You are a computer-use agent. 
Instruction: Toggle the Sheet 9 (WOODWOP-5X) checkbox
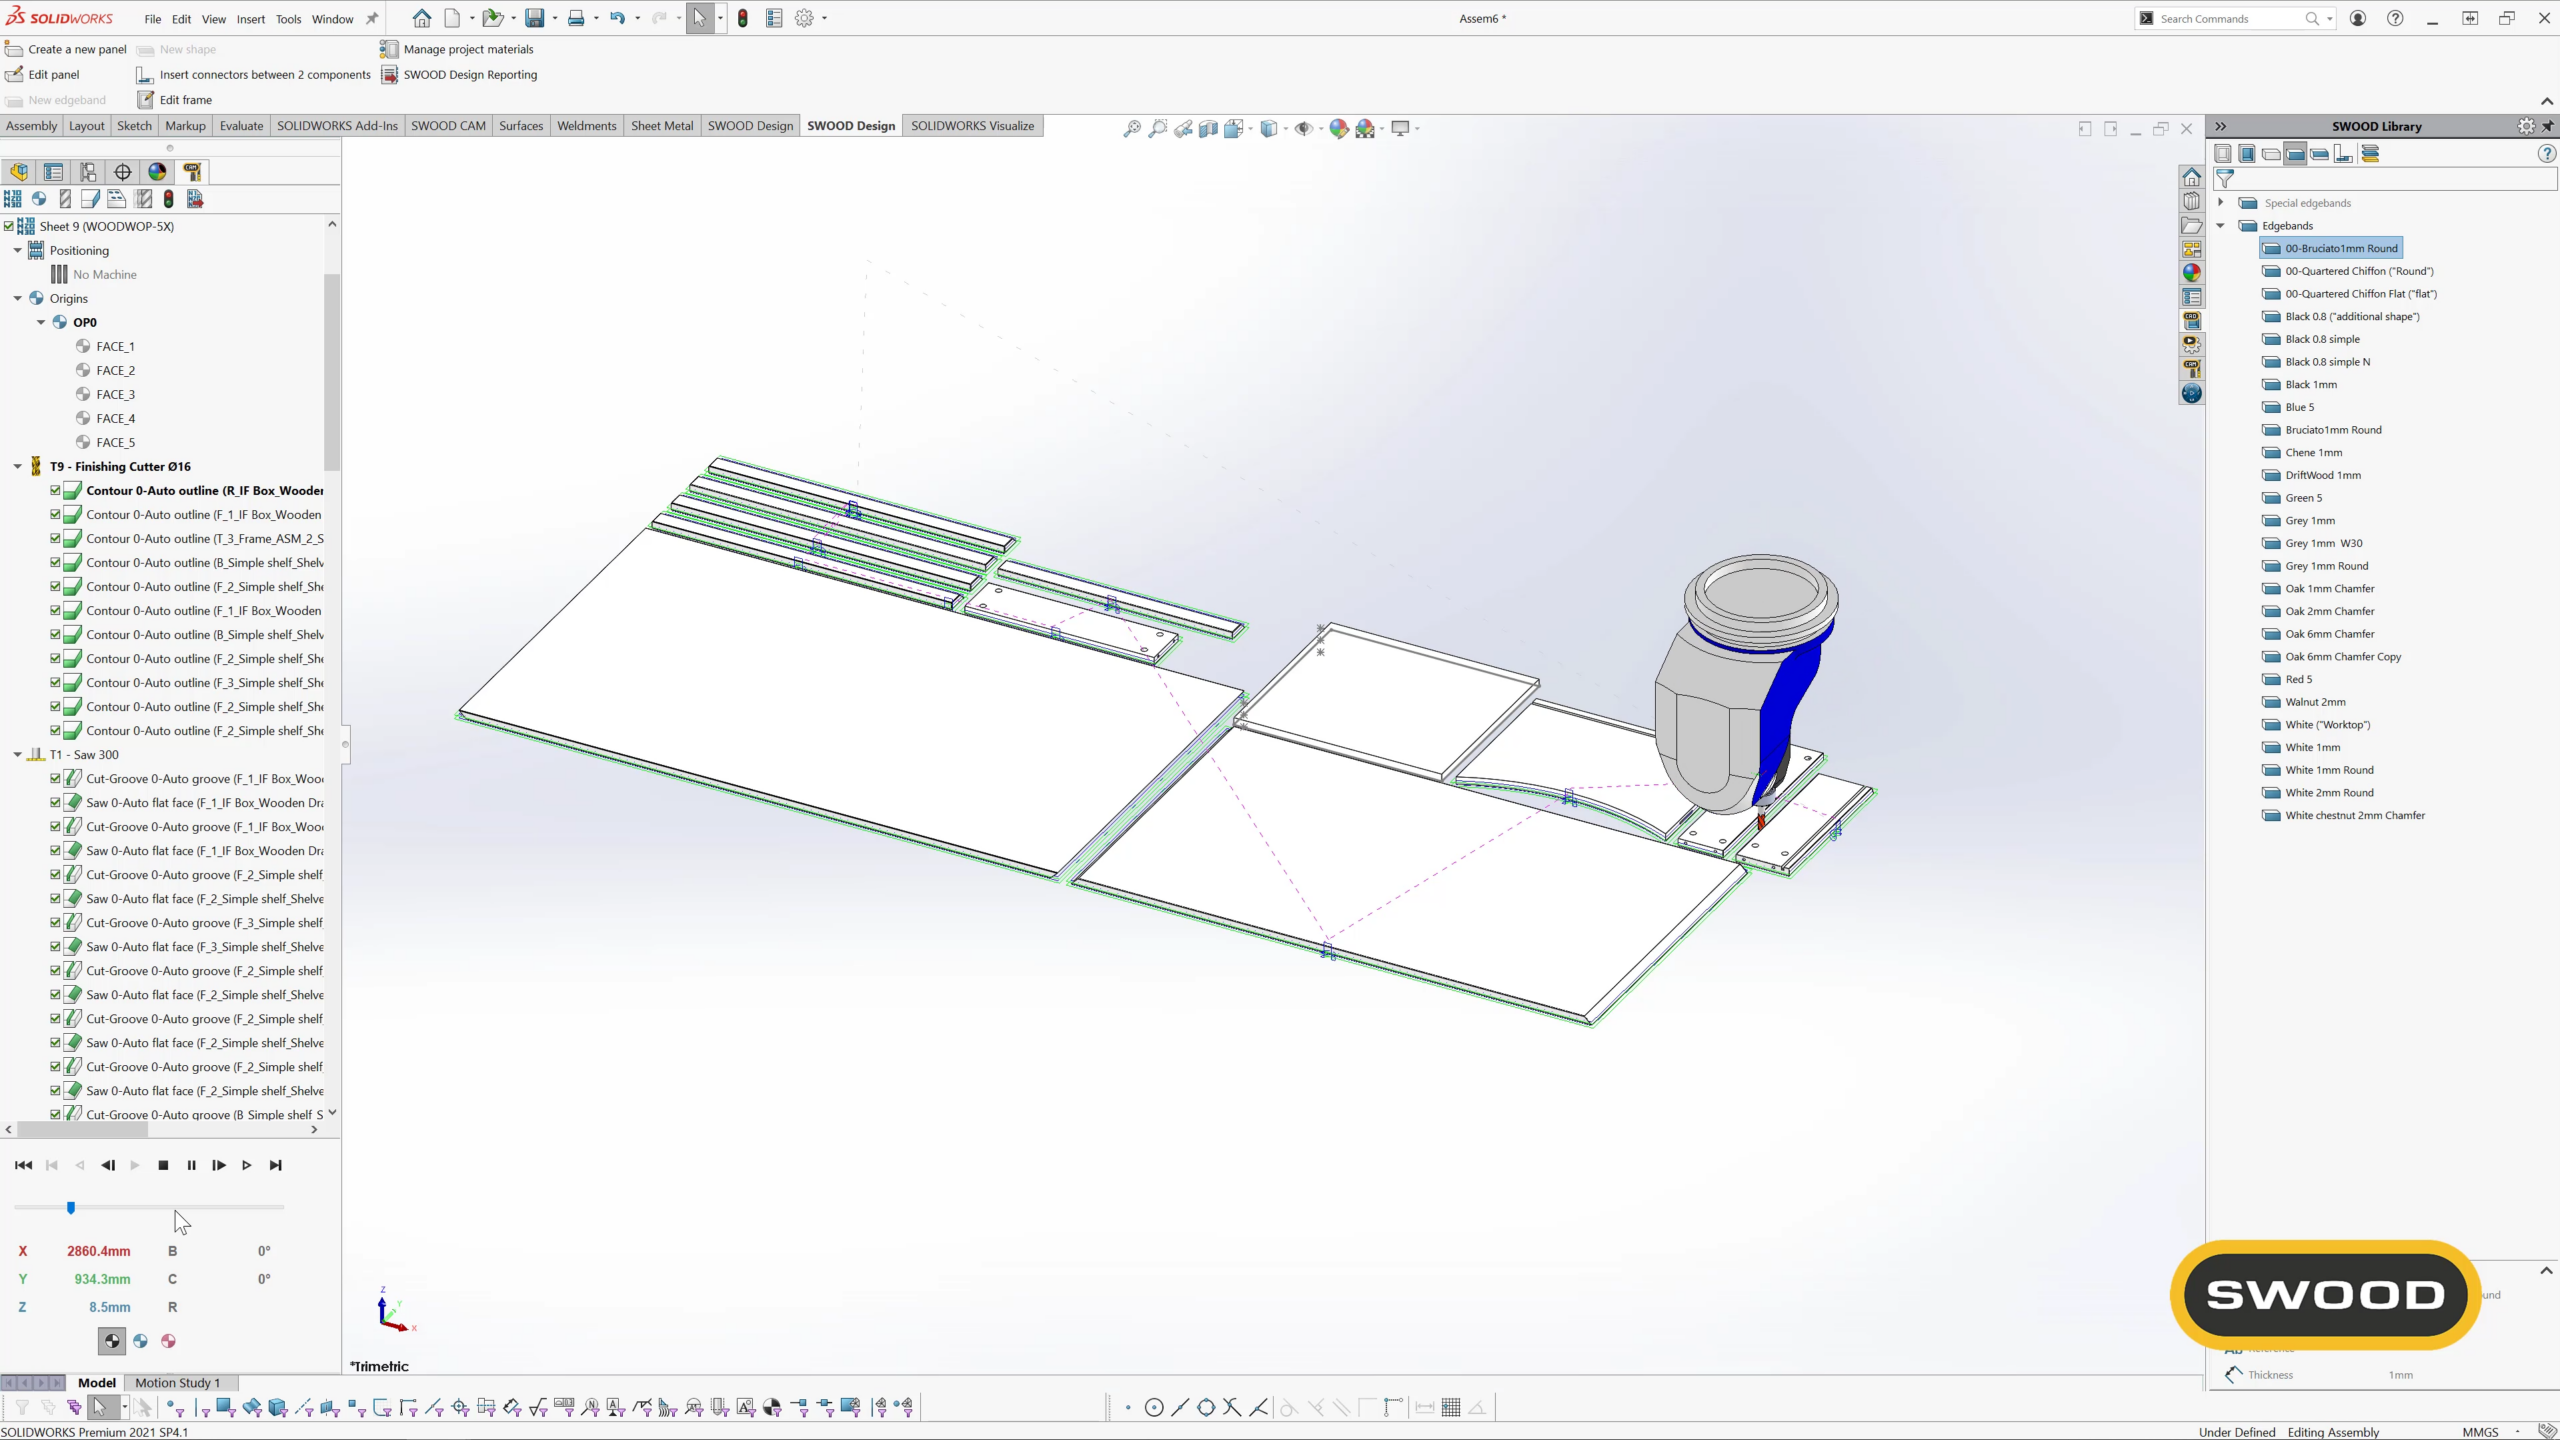pyautogui.click(x=9, y=226)
